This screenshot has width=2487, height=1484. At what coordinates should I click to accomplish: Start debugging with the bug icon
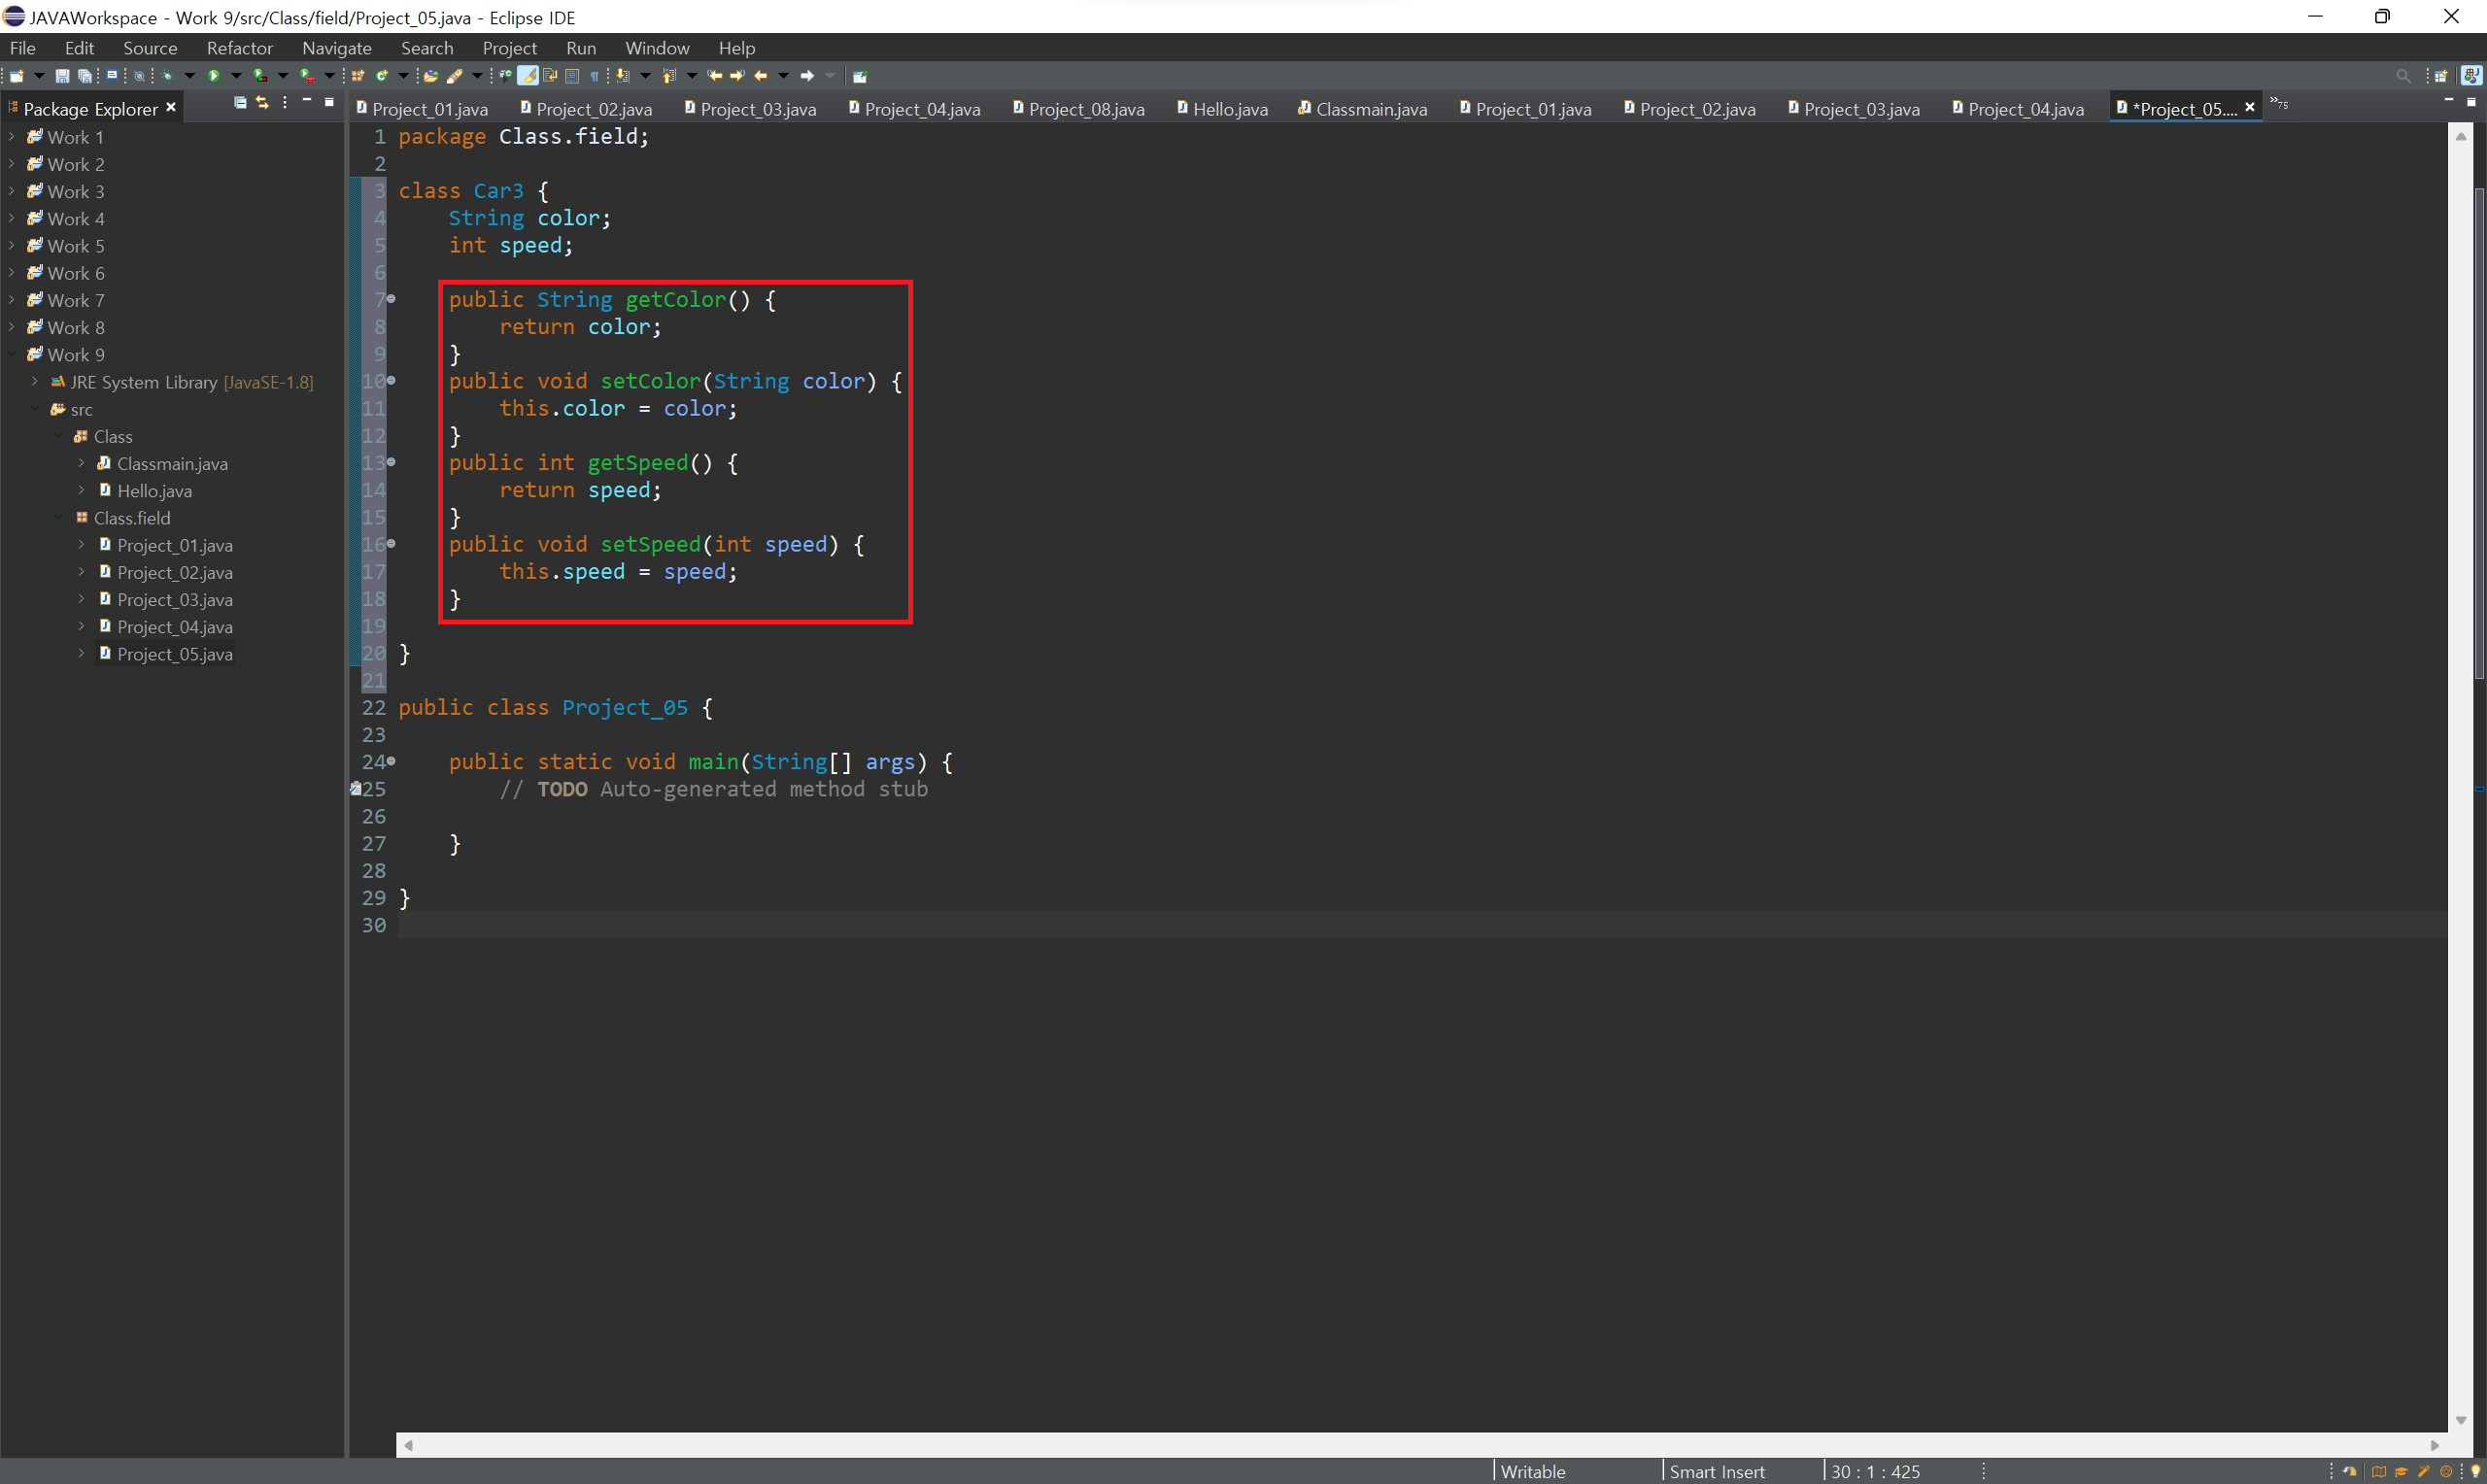(x=167, y=76)
